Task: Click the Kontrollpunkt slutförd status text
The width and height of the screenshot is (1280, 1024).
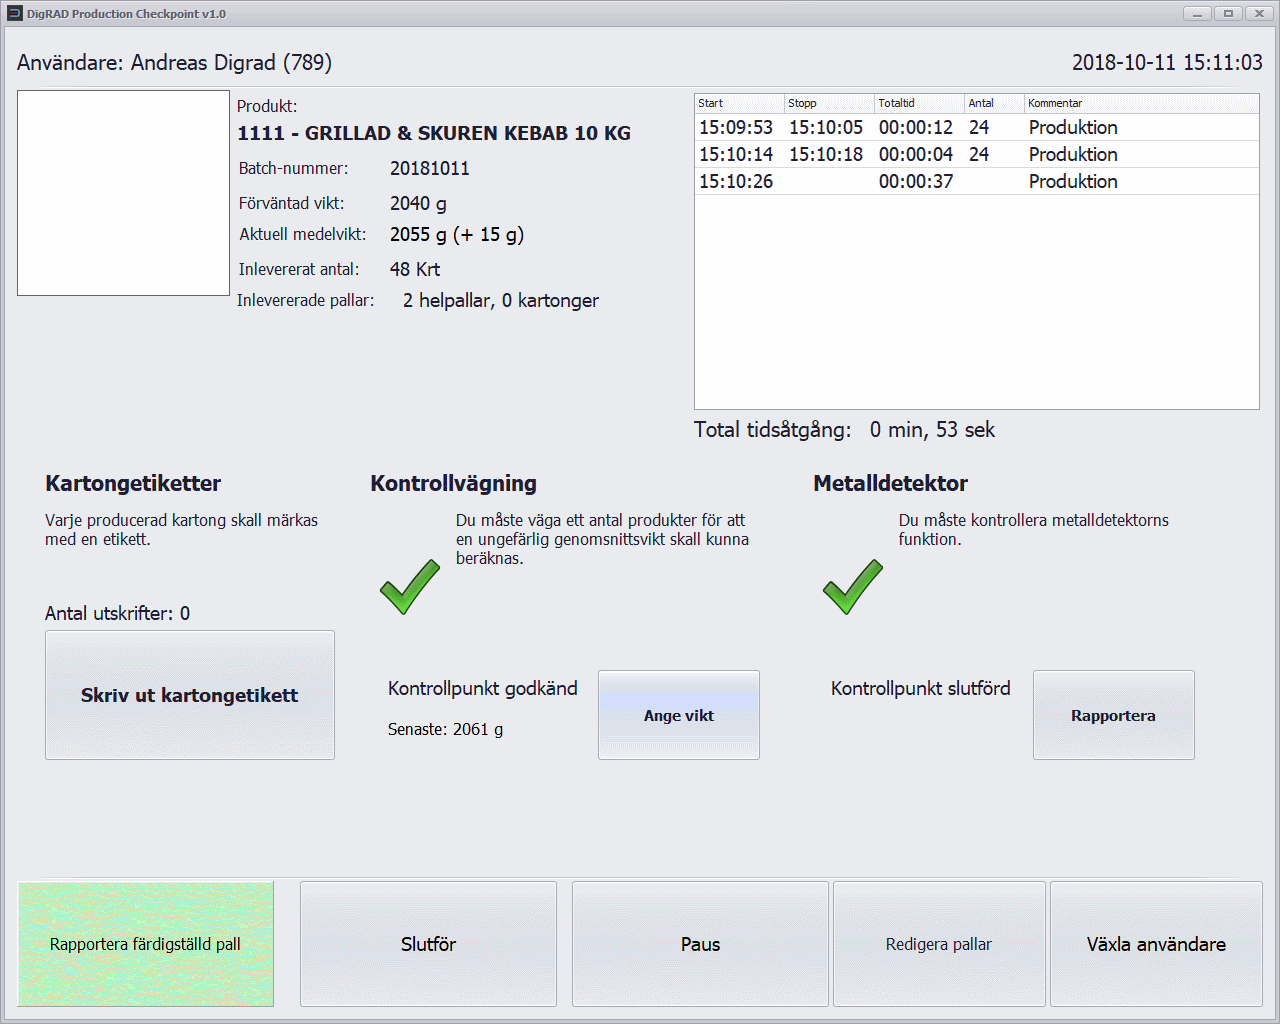Action: tap(921, 688)
